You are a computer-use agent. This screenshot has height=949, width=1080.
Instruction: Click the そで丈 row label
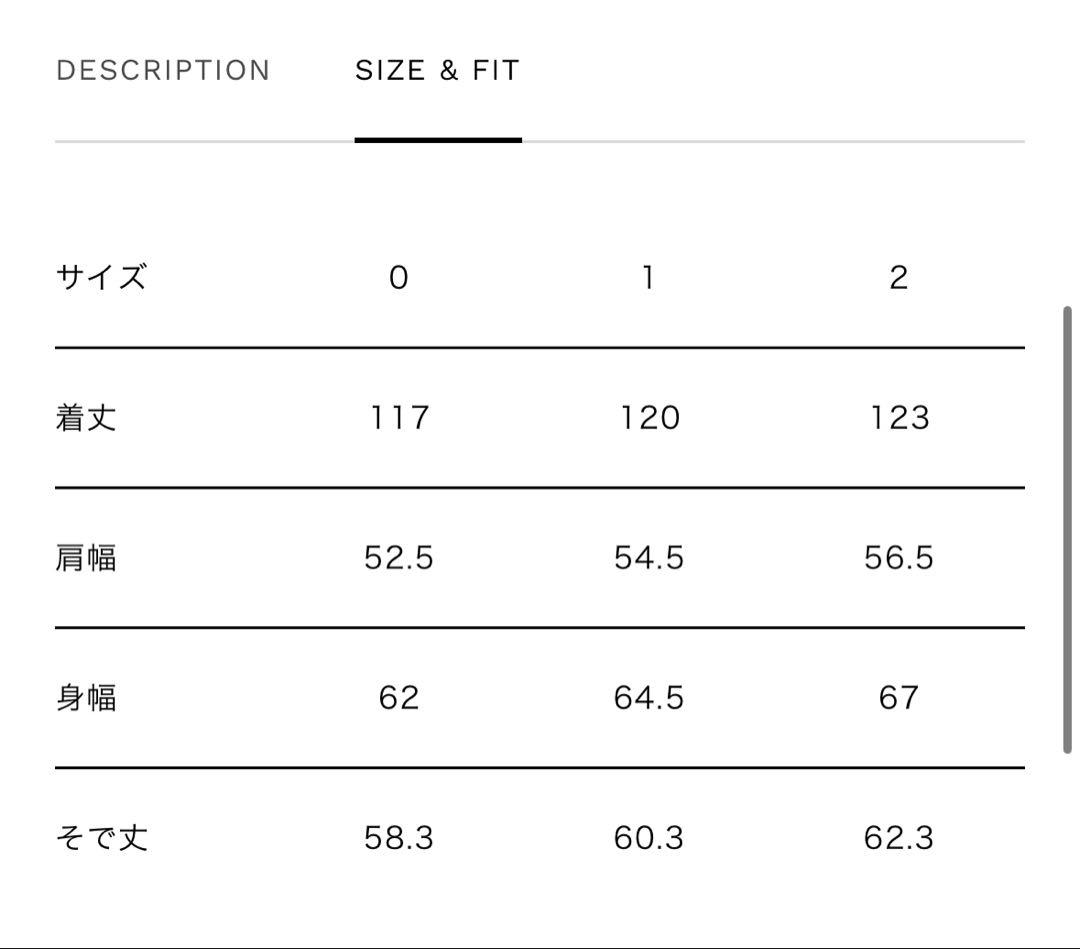(103, 838)
